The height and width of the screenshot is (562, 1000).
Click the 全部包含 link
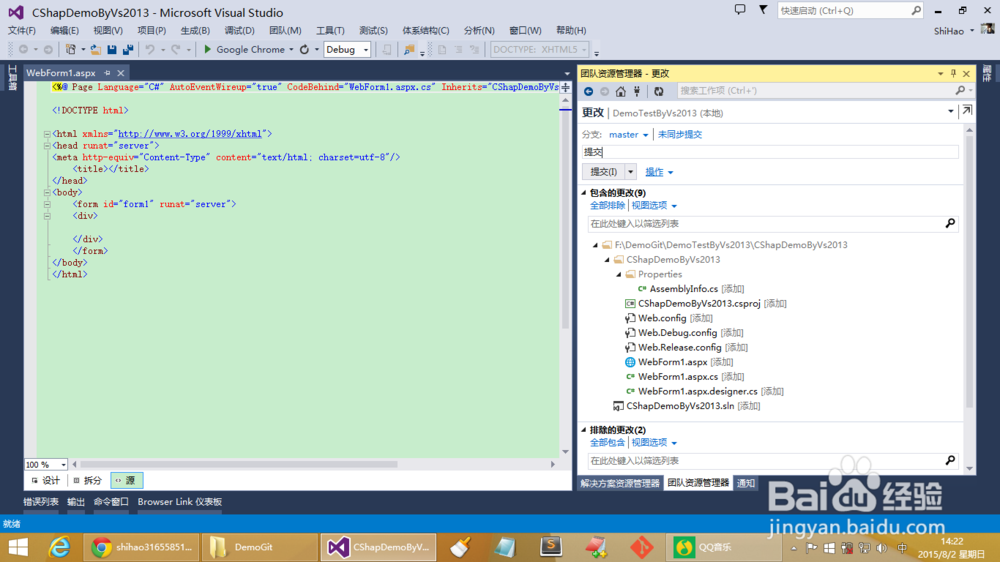point(607,443)
